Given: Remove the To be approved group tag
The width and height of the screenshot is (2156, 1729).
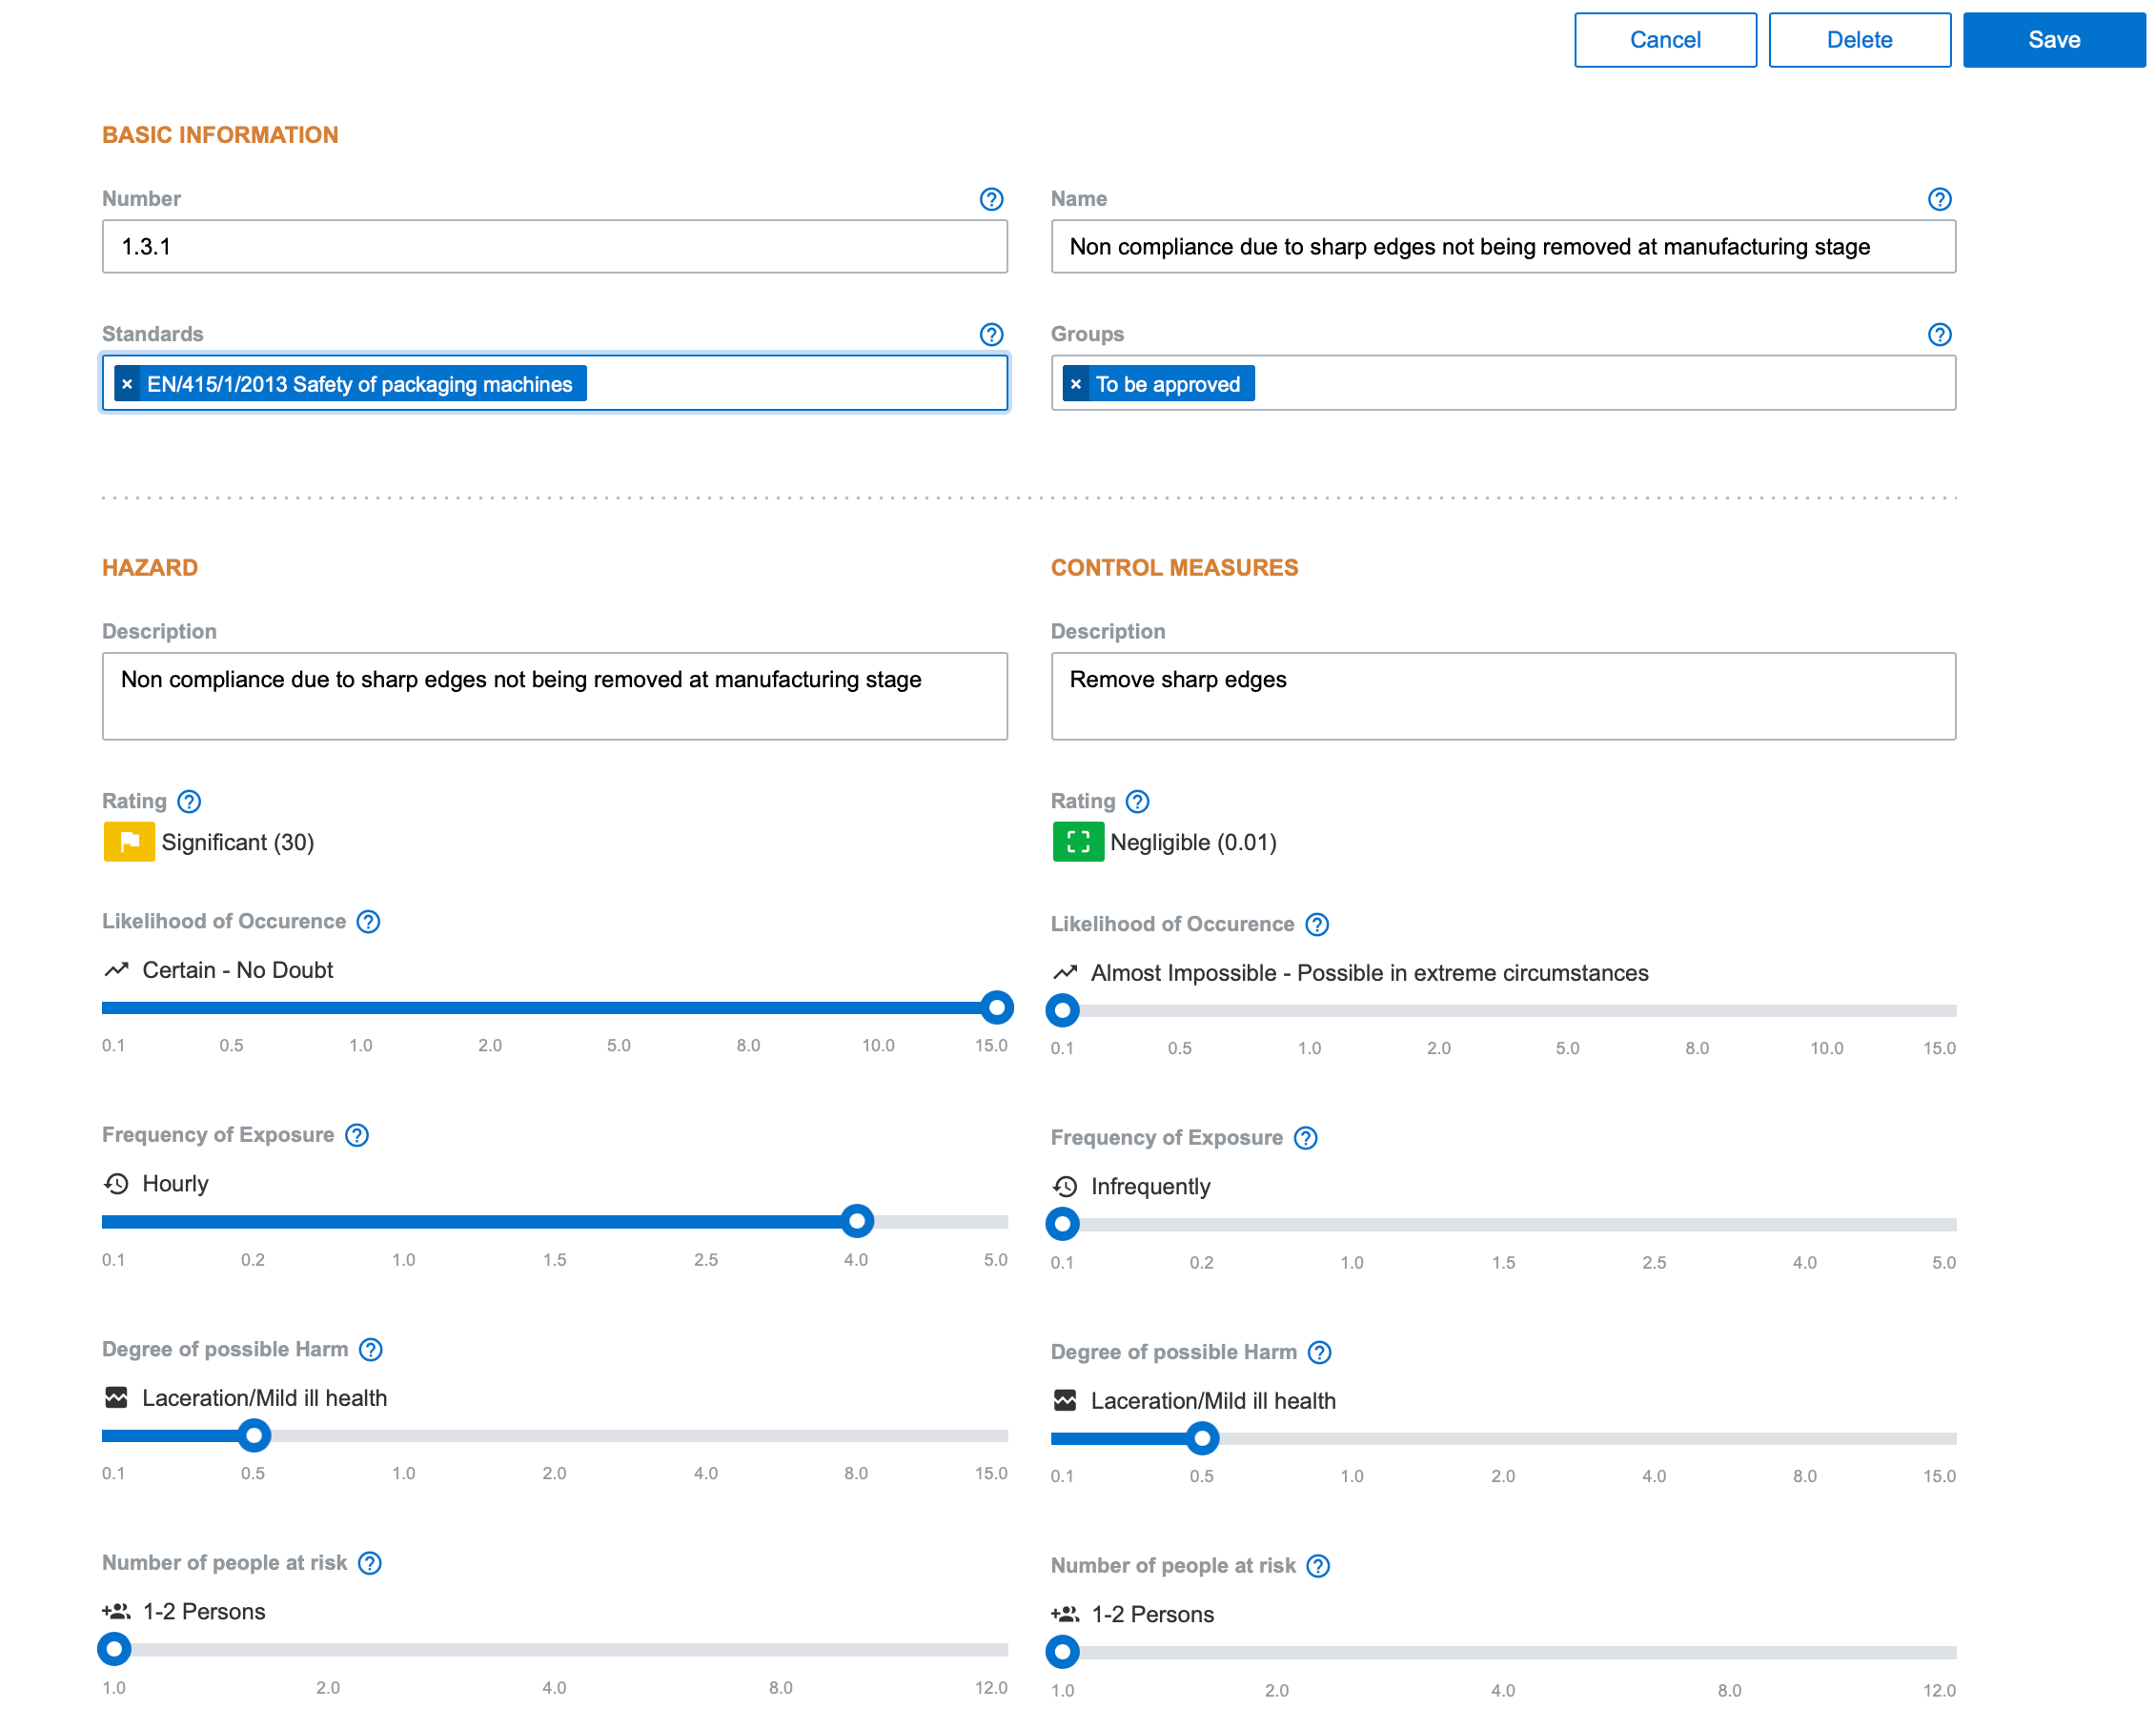Looking at the screenshot, I should 1075,384.
